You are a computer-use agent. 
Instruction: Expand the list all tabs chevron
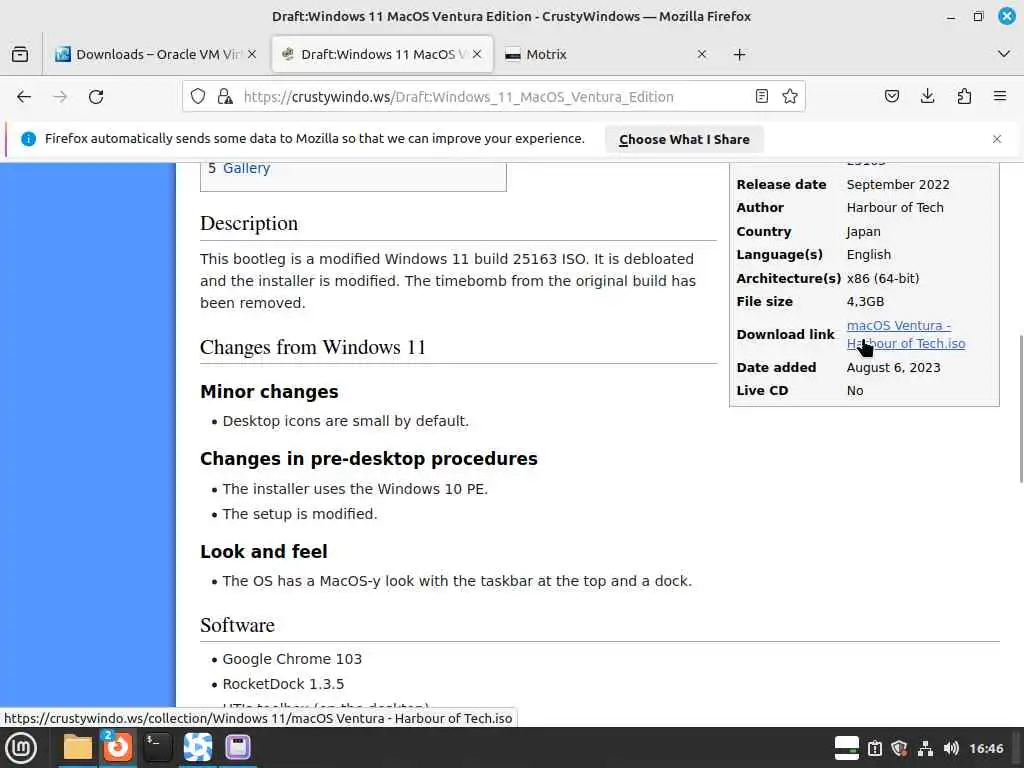[x=1004, y=54]
